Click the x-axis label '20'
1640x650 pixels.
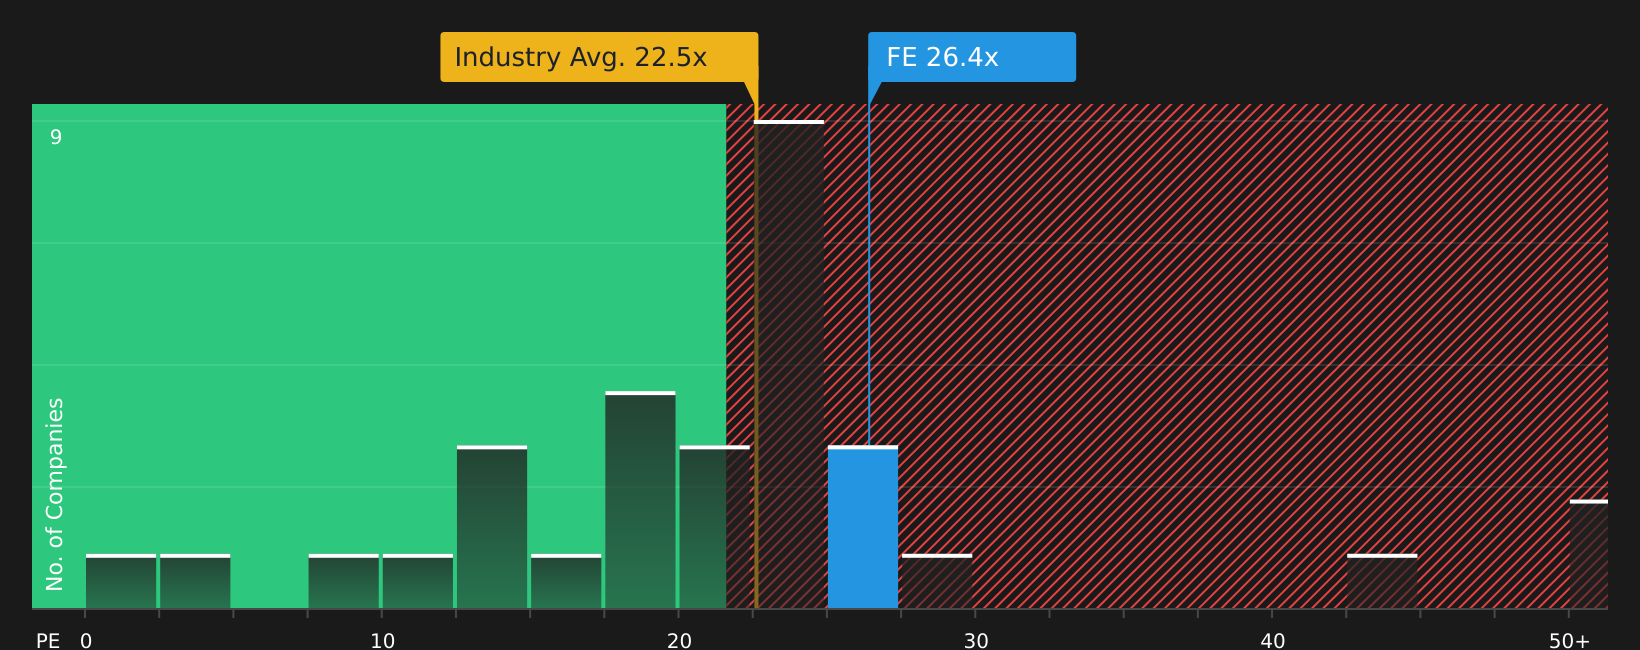679,641
